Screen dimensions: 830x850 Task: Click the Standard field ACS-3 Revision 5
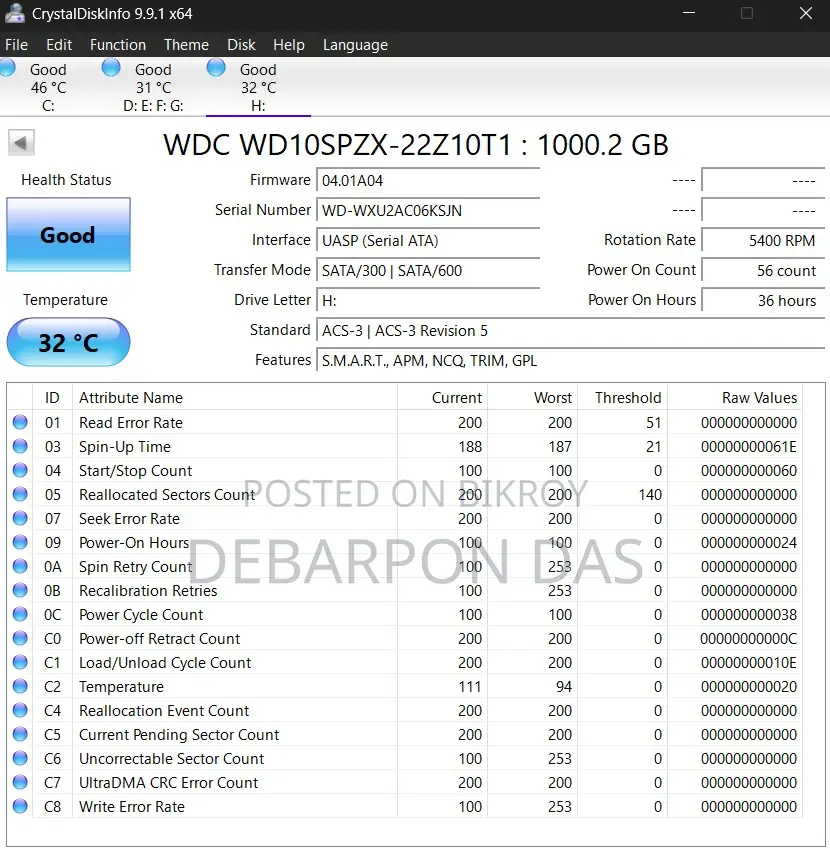point(570,330)
